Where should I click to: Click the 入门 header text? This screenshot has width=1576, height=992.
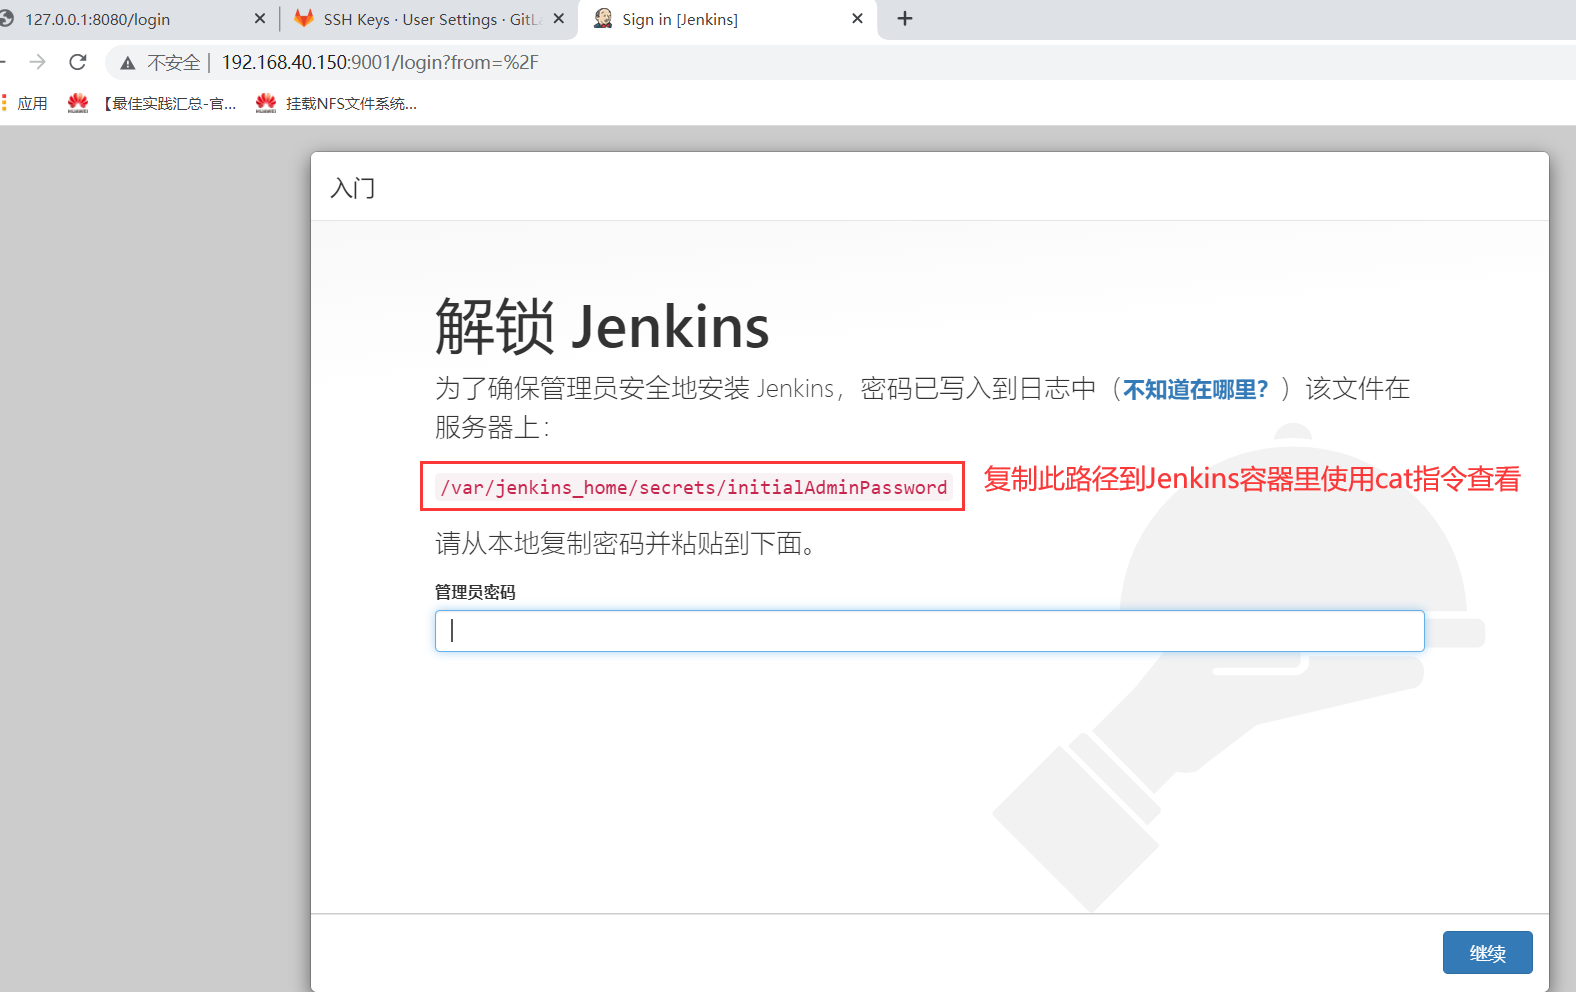(353, 188)
